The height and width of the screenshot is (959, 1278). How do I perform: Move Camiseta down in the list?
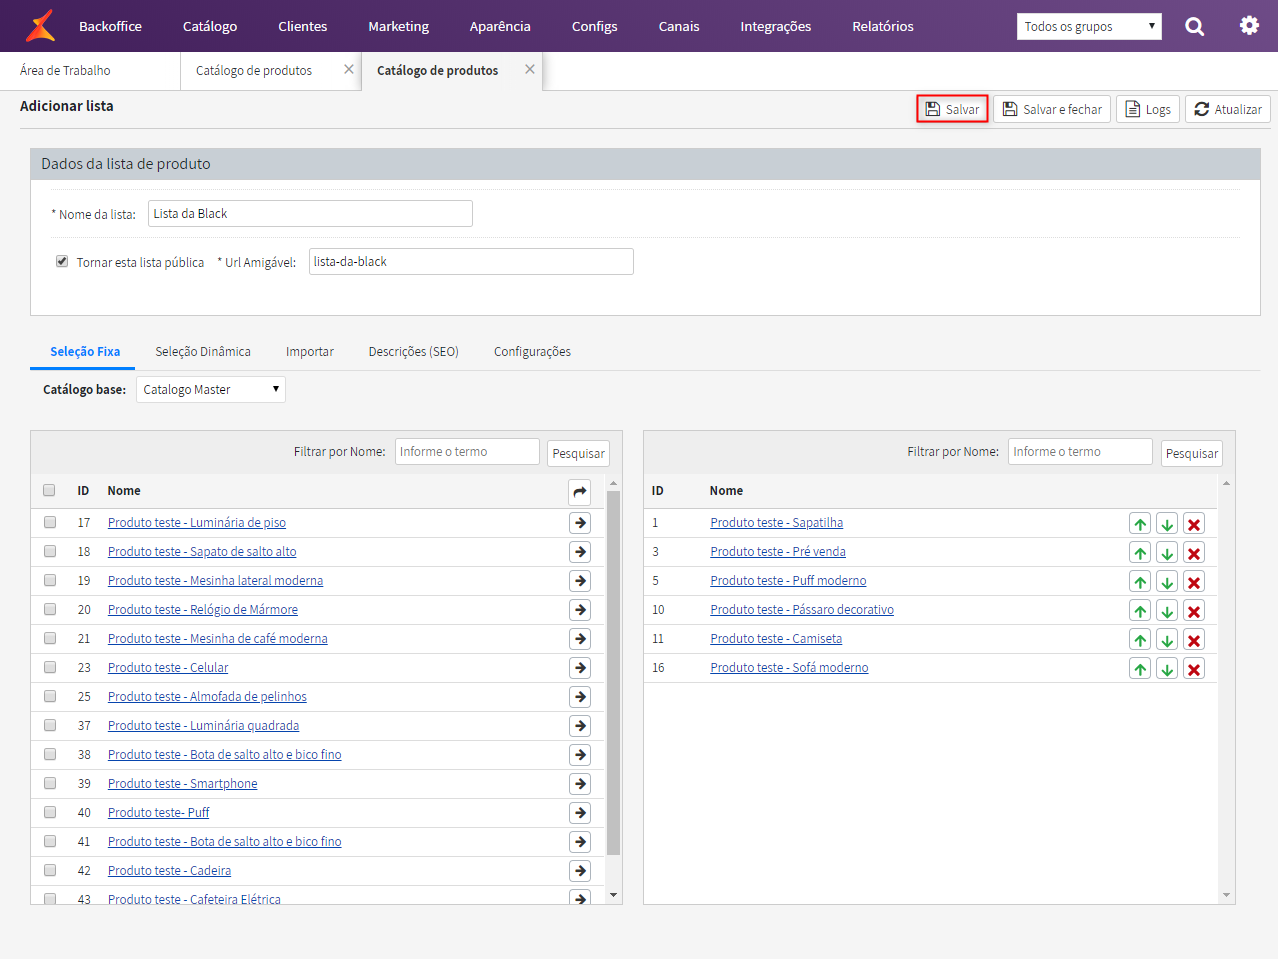pyautogui.click(x=1167, y=640)
